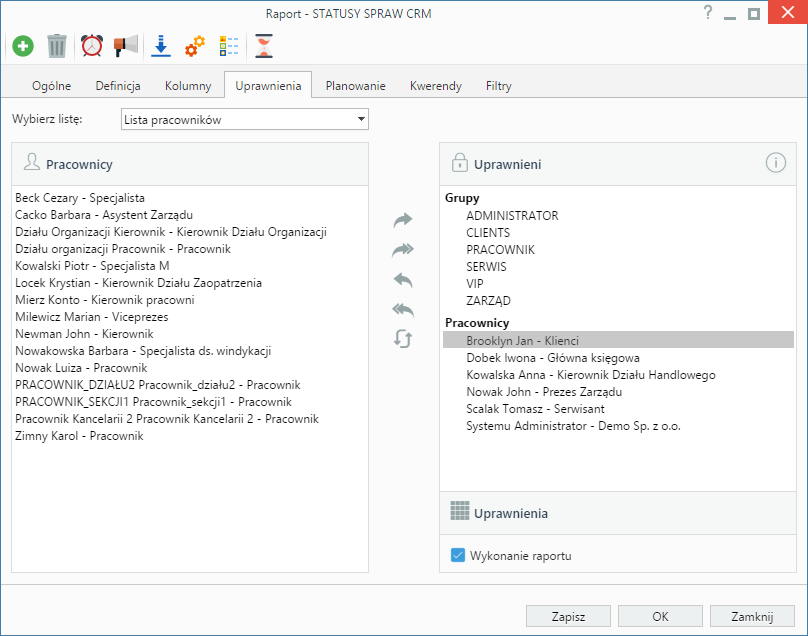Select the CLIENTS group

pyautogui.click(x=488, y=232)
